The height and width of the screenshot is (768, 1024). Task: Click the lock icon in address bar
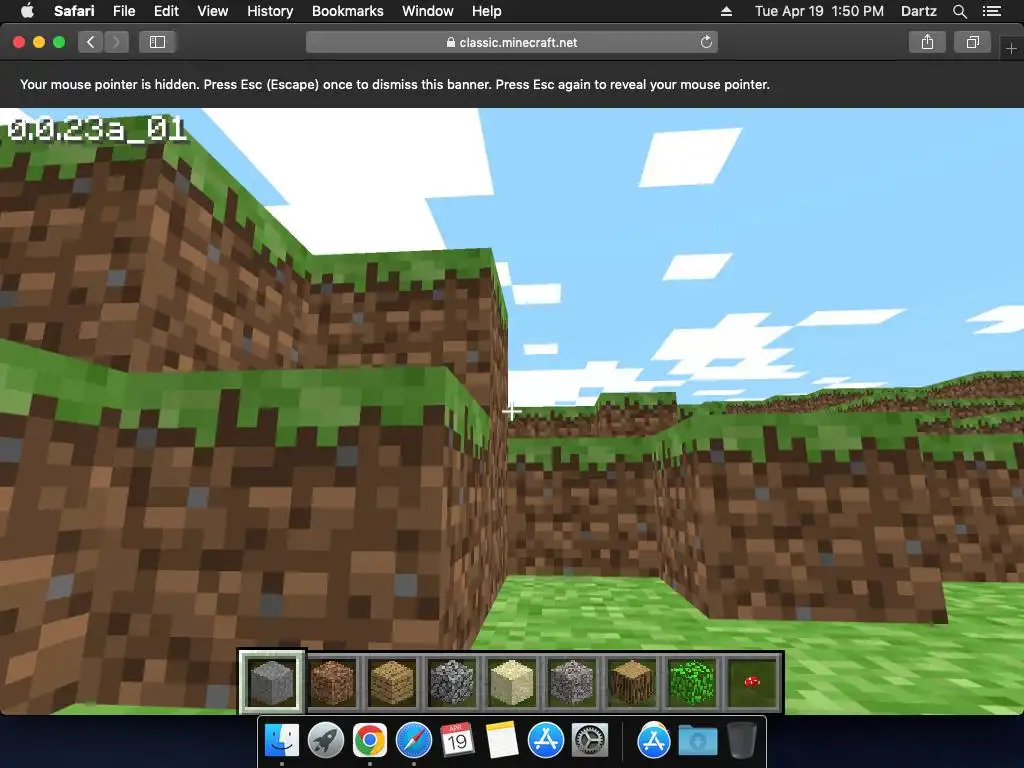coord(451,42)
